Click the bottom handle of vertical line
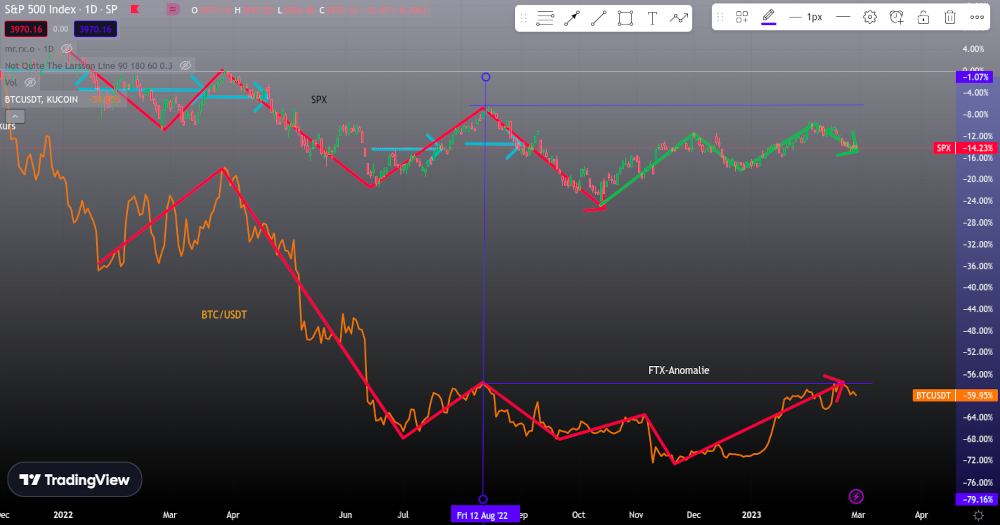The image size is (1000, 525). (483, 499)
